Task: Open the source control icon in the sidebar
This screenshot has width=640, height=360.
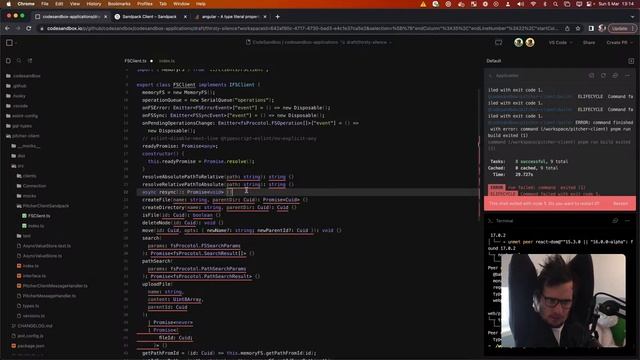Action: pyautogui.click(x=30, y=61)
